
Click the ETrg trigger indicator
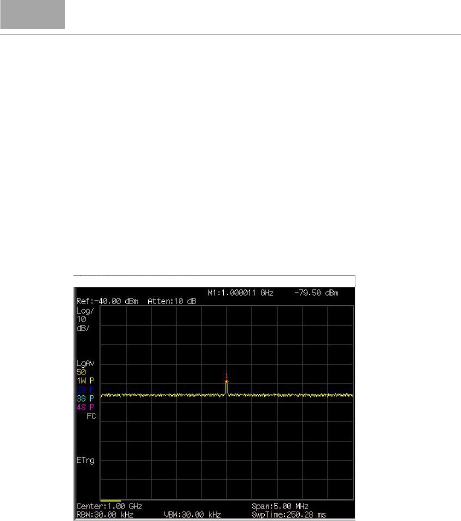(x=85, y=461)
